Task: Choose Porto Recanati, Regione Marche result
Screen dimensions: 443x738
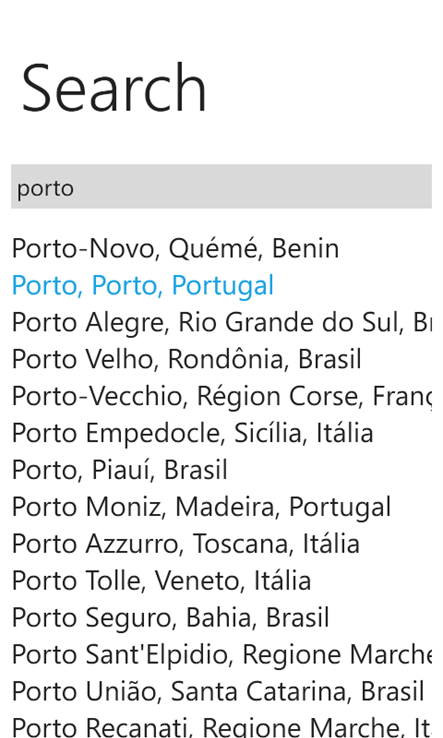Action: pos(221,726)
